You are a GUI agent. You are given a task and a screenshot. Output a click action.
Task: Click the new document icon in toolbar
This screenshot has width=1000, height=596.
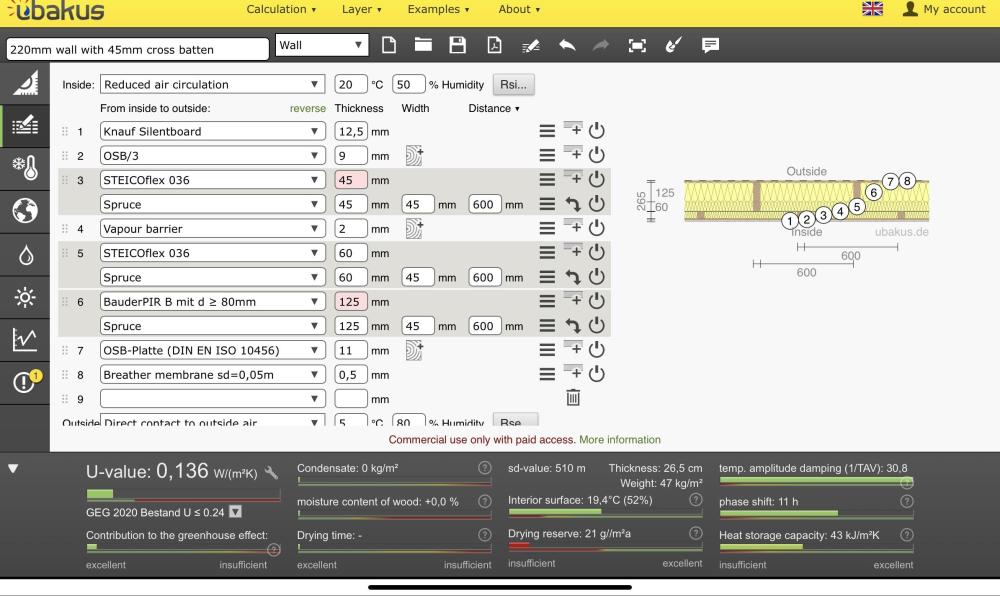[x=388, y=45]
